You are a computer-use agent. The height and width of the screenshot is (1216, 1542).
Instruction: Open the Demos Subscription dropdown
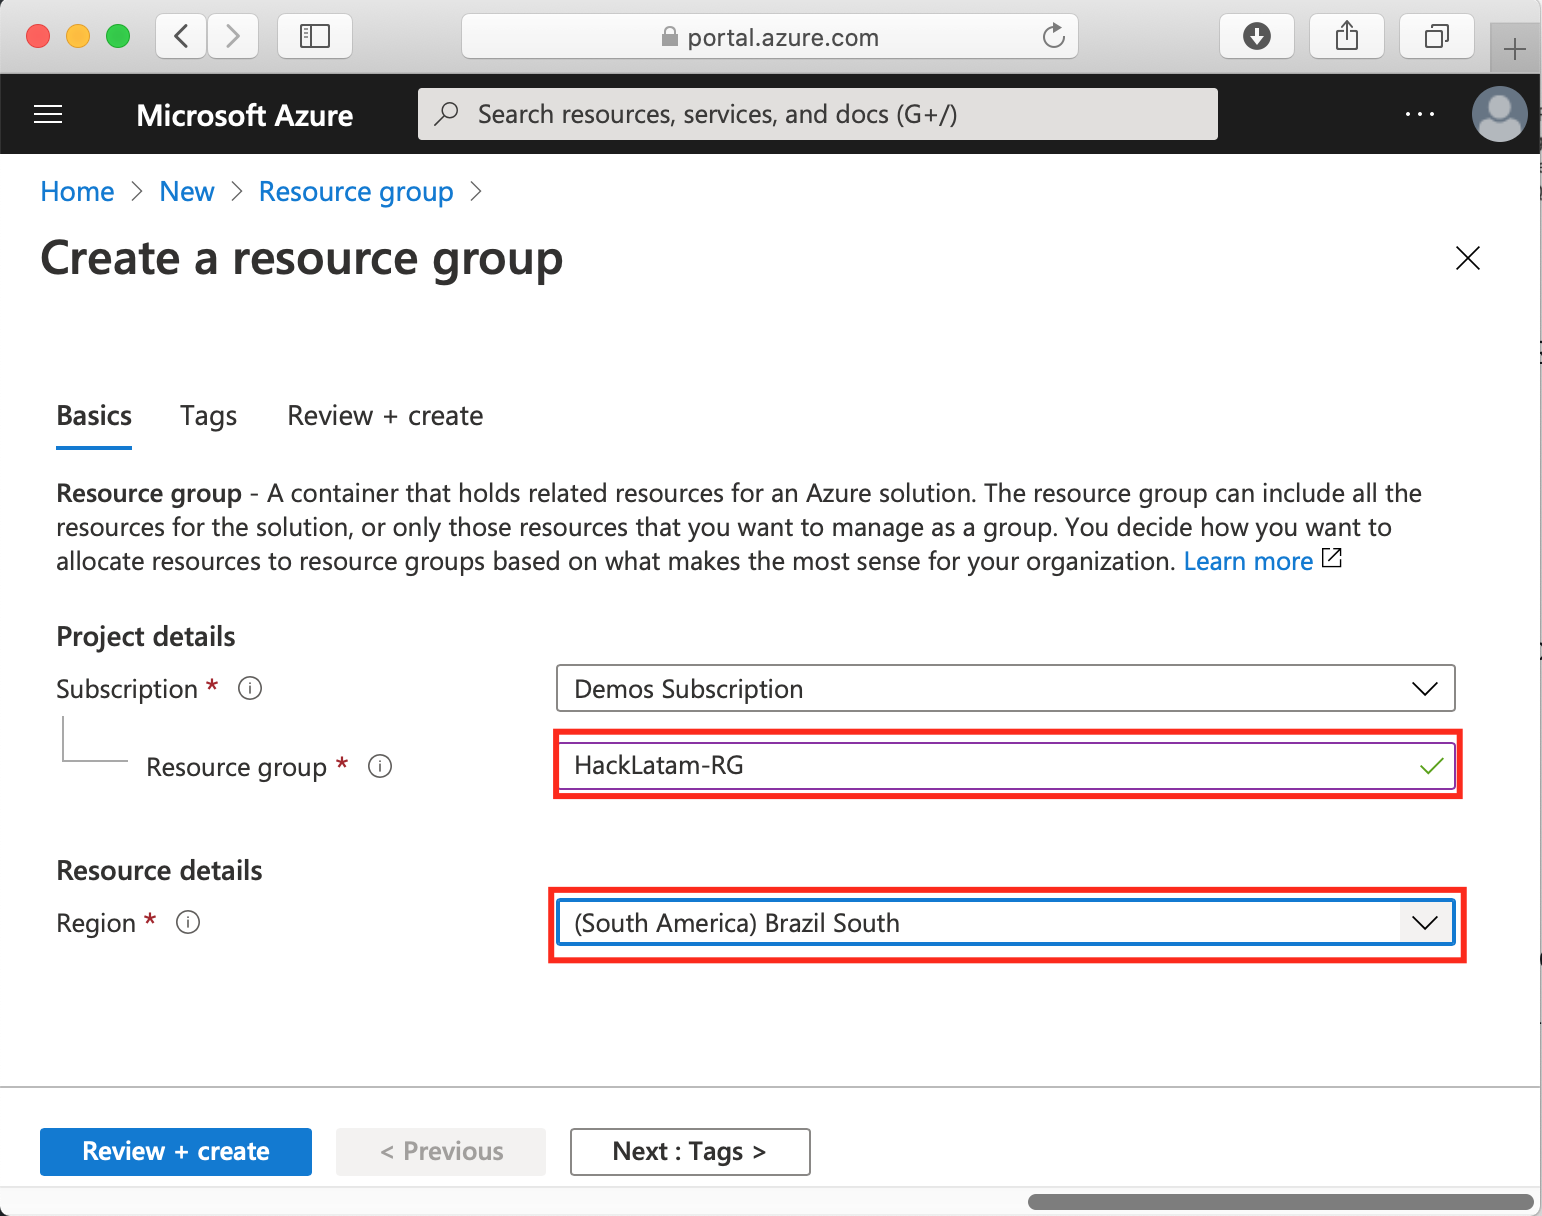1005,688
